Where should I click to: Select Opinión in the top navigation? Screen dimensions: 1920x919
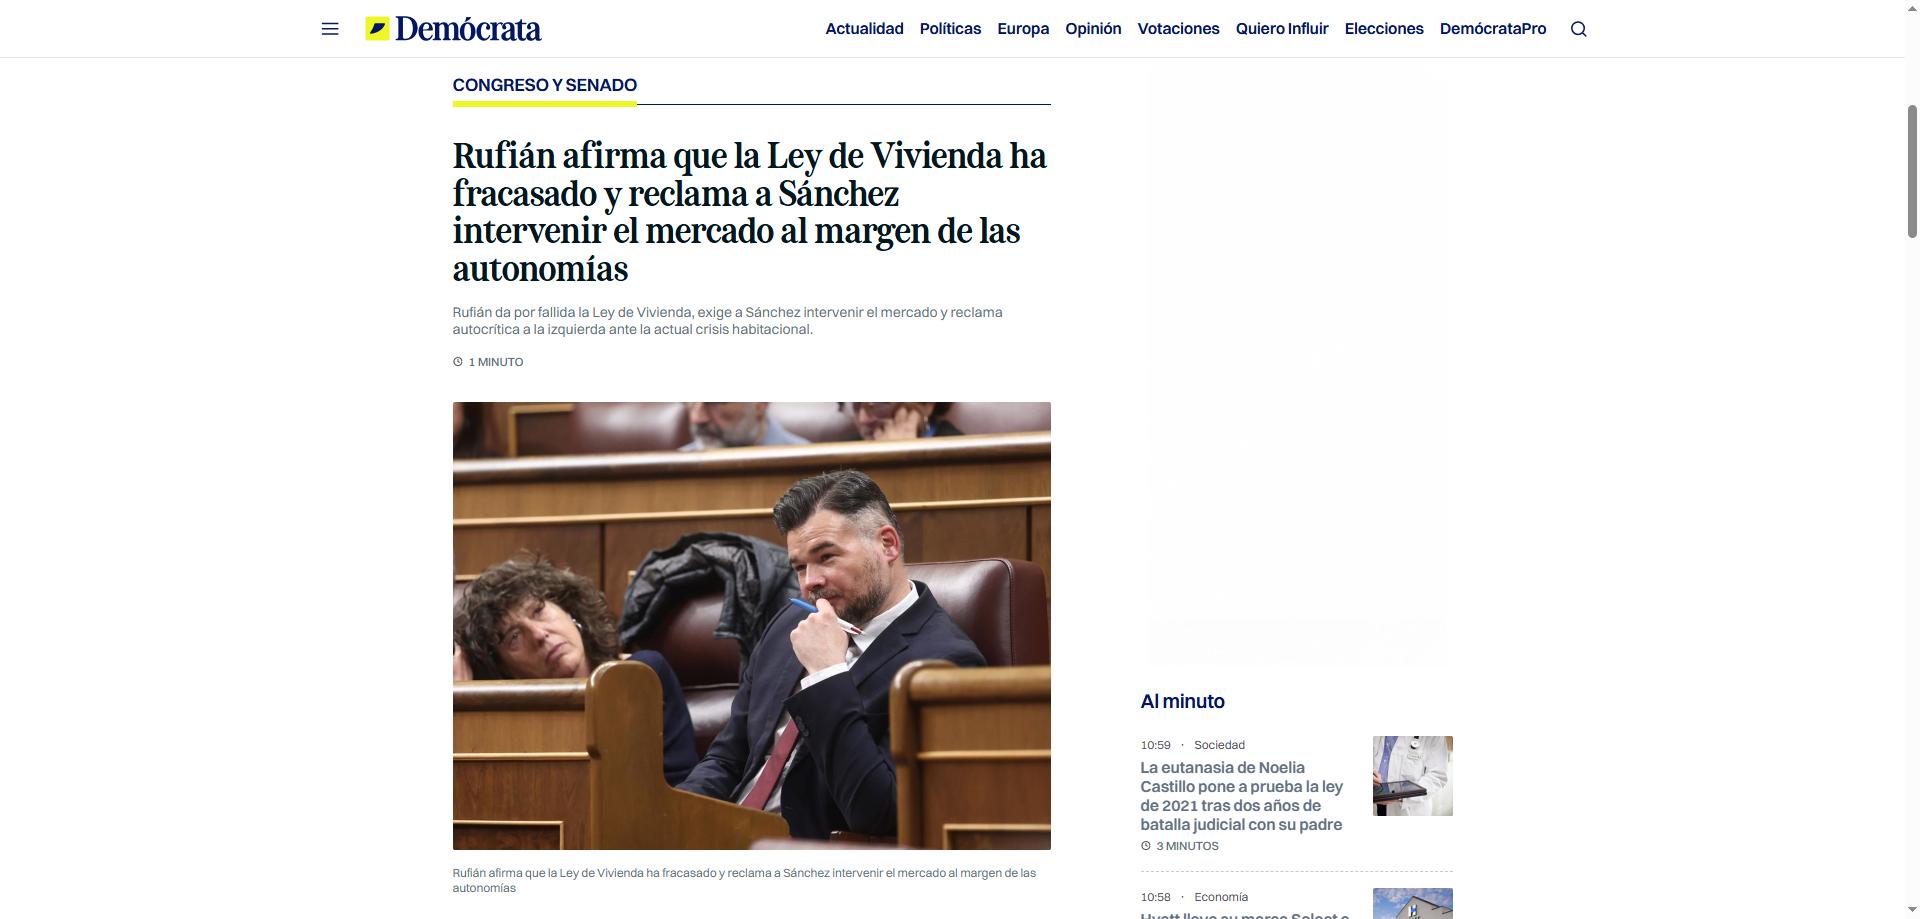point(1093,29)
